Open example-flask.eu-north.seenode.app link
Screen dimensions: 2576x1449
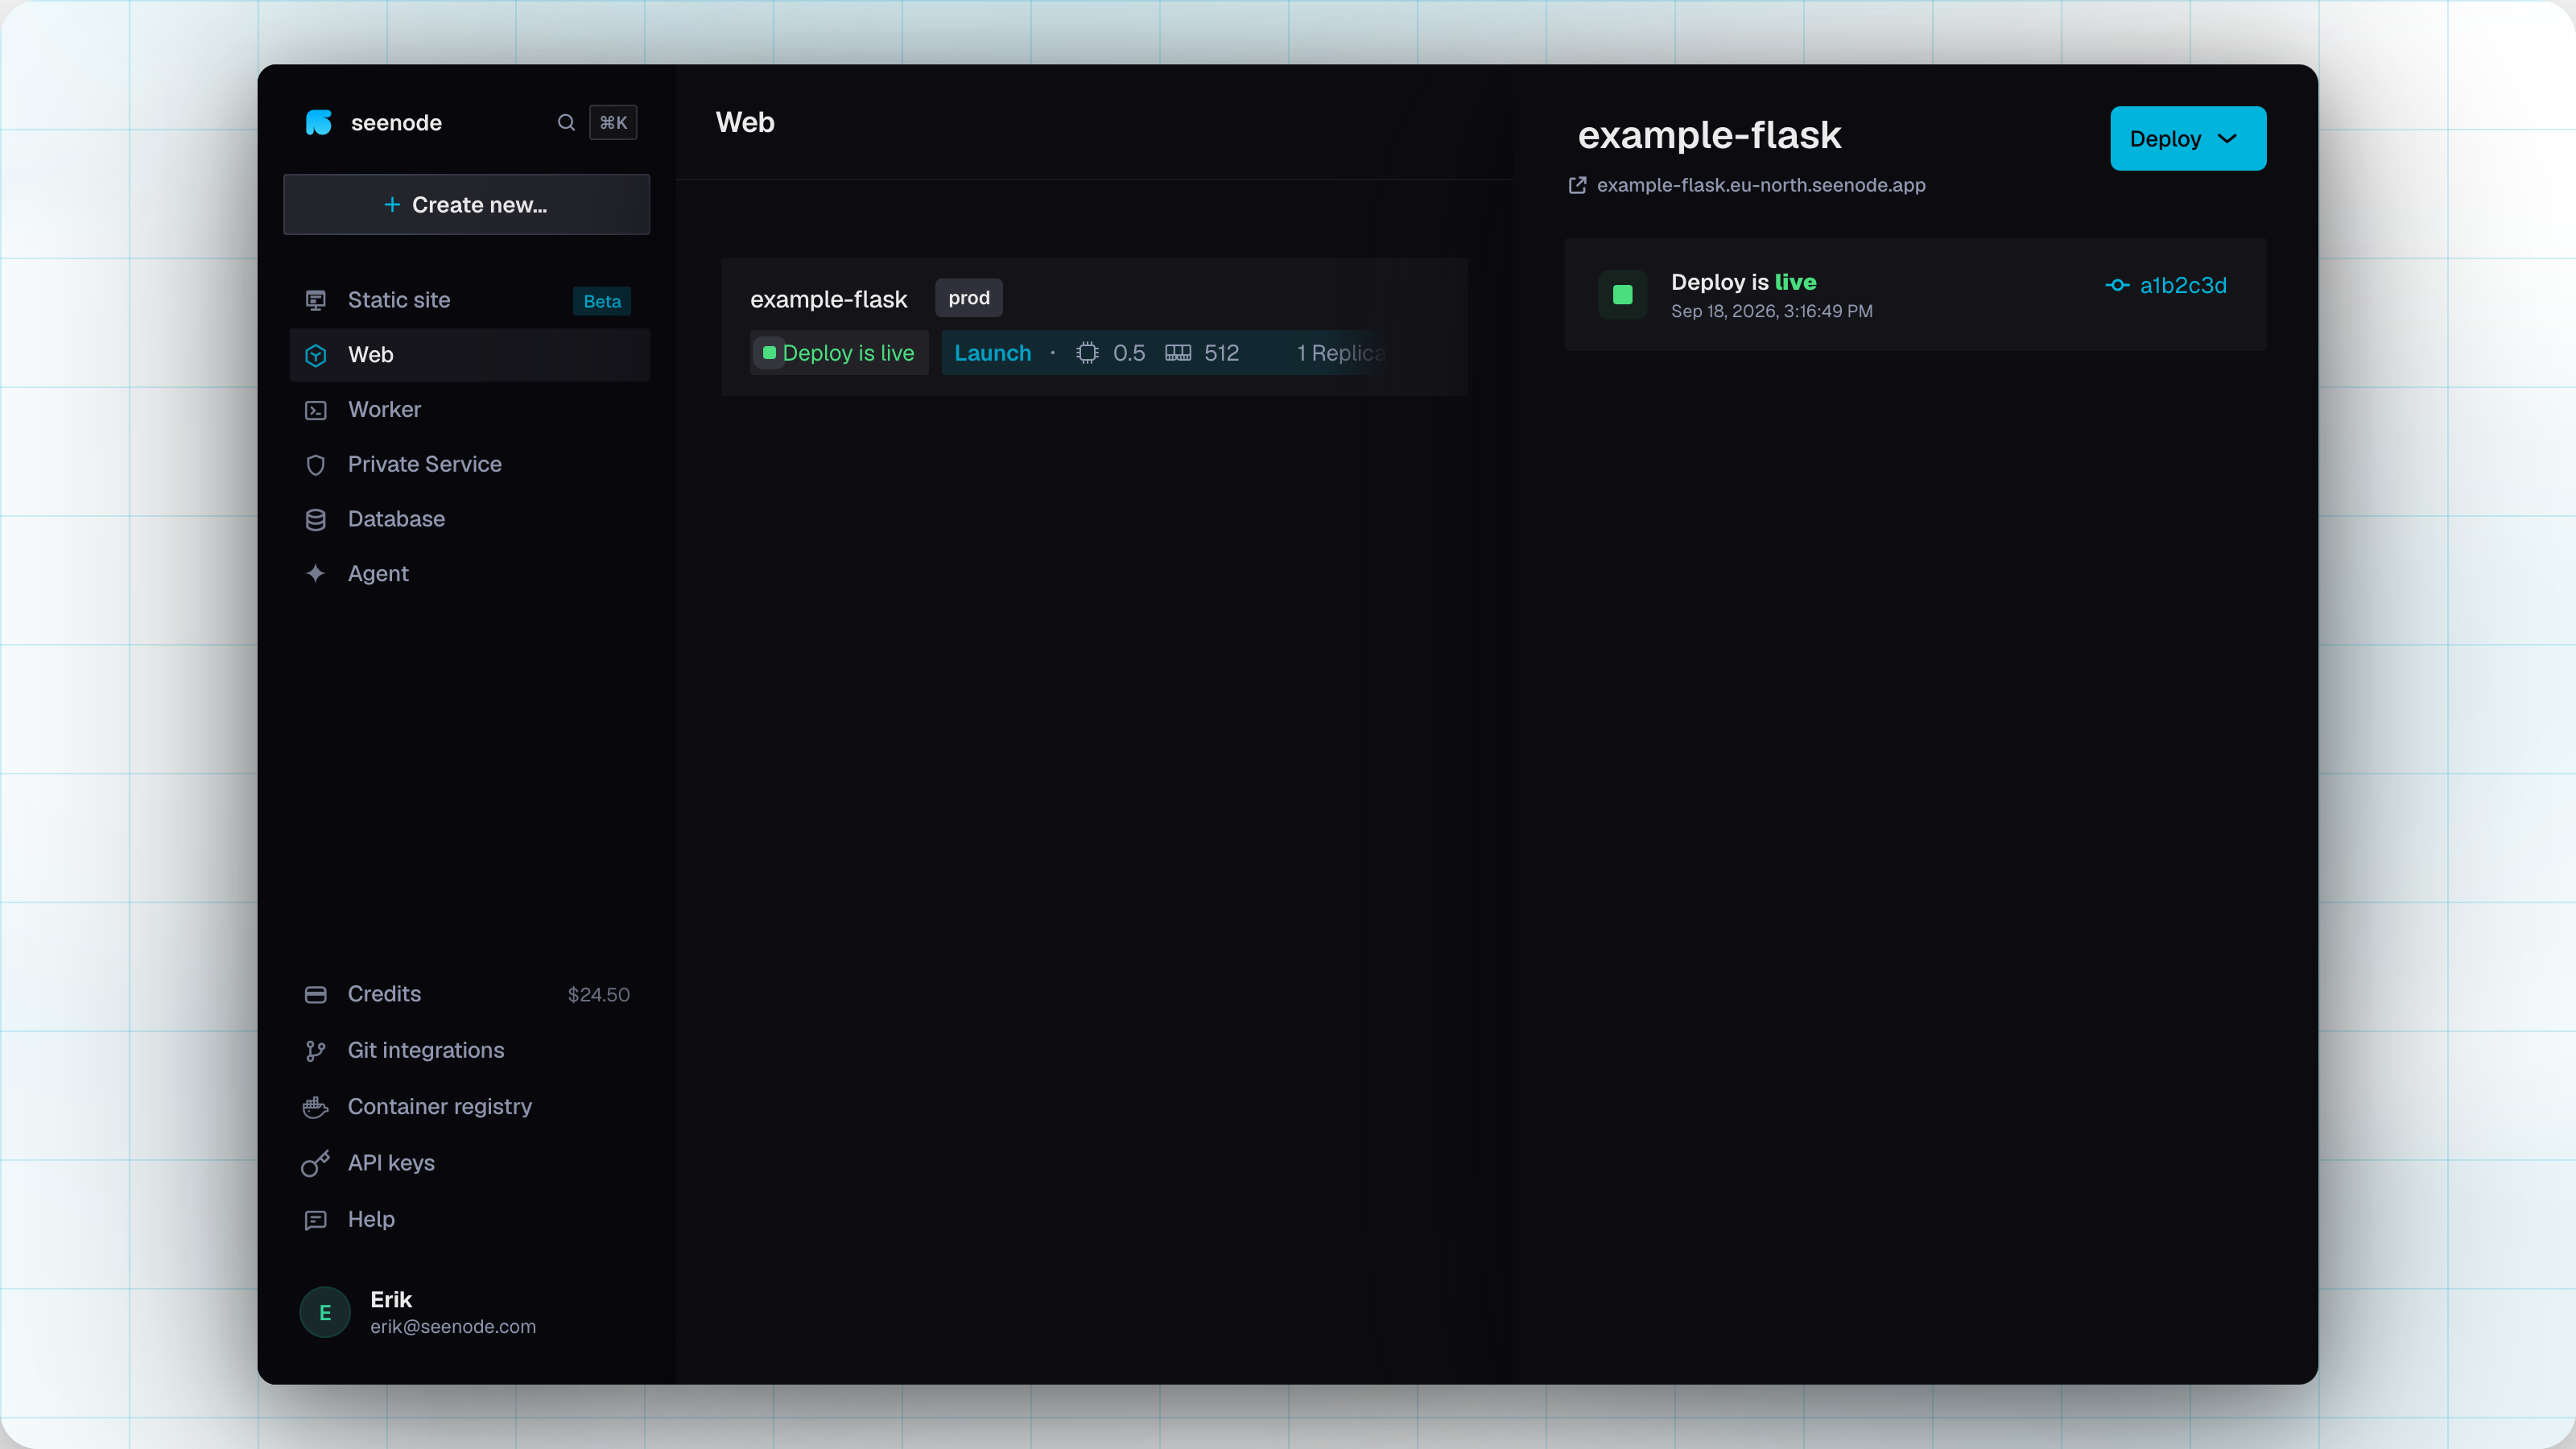(x=1761, y=185)
